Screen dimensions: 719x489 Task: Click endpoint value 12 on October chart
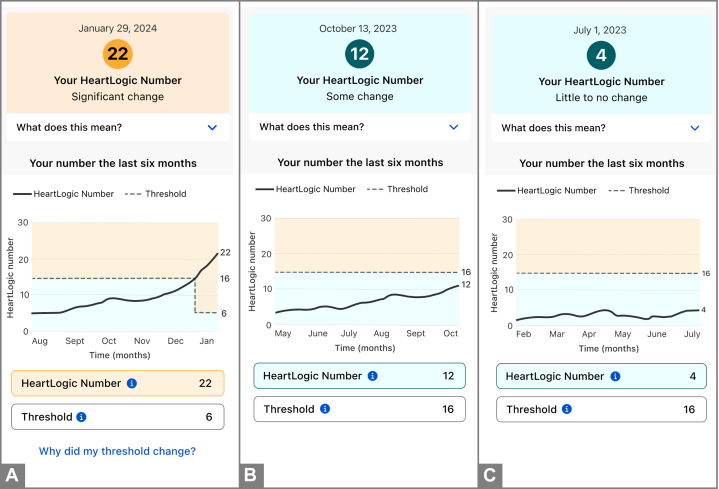tap(466, 284)
